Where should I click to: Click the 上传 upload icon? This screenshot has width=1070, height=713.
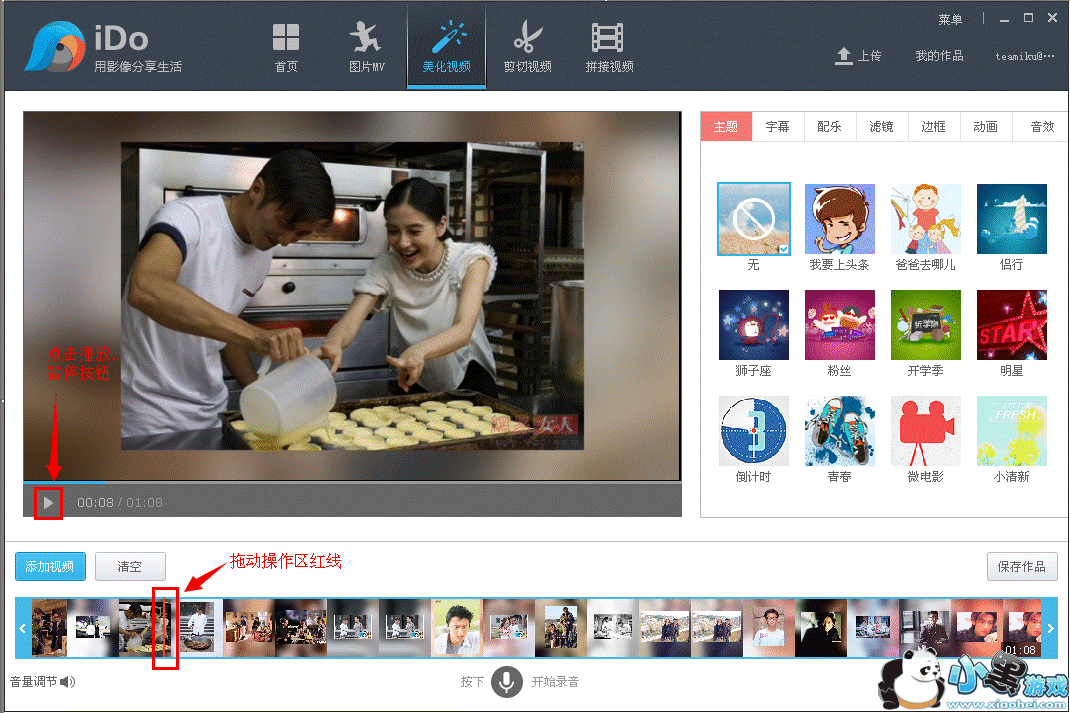(844, 56)
